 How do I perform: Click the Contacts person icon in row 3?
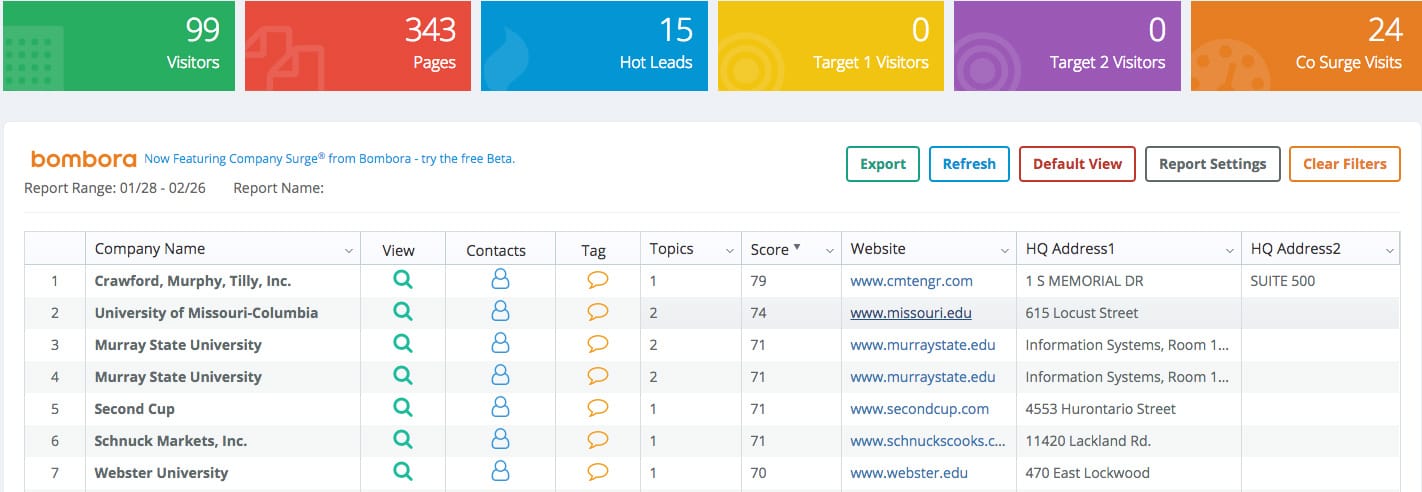(x=500, y=344)
